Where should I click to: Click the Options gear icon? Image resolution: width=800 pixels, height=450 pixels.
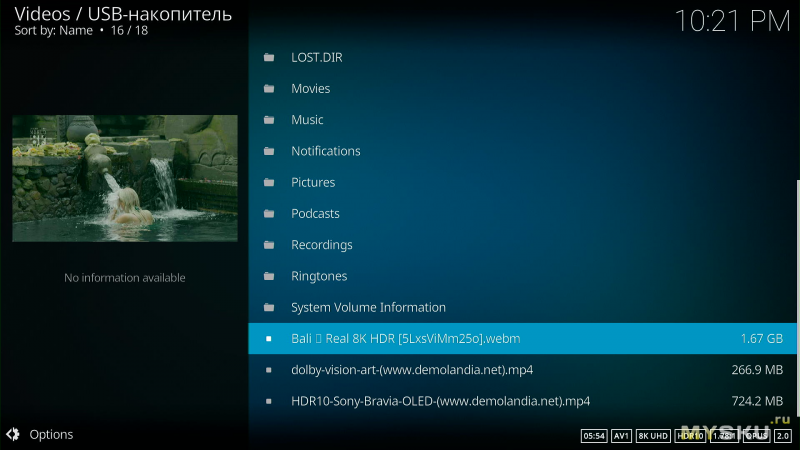13,434
